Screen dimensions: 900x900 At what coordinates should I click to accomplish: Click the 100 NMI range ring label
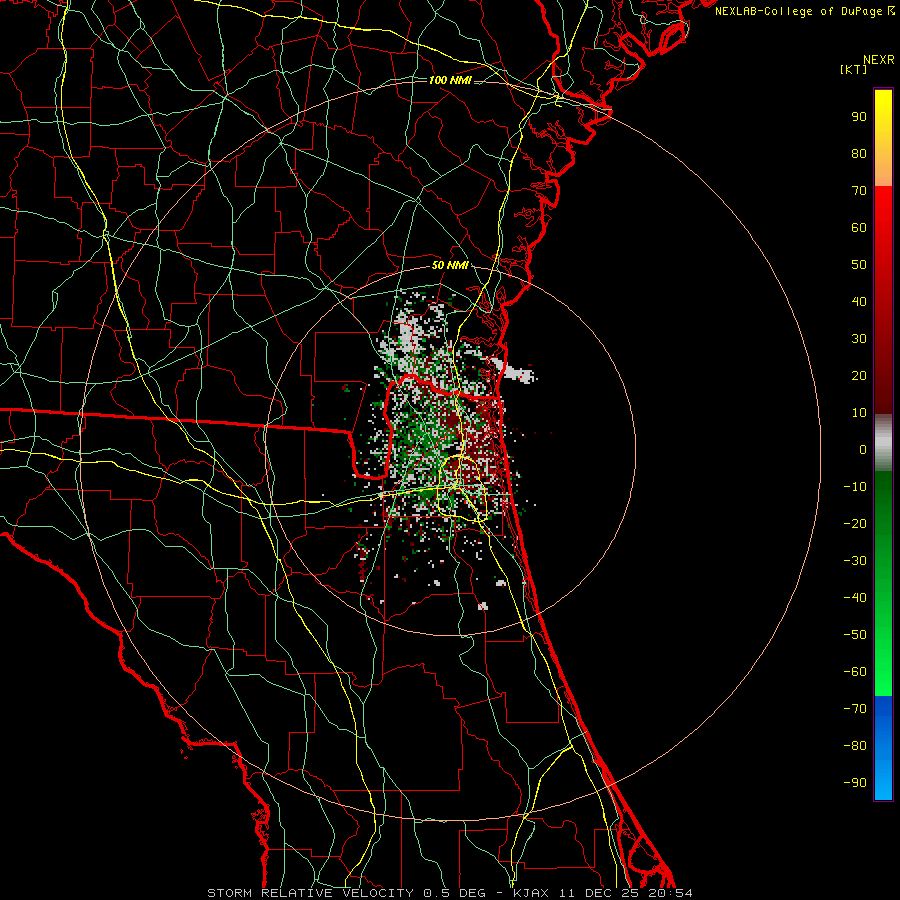point(450,80)
